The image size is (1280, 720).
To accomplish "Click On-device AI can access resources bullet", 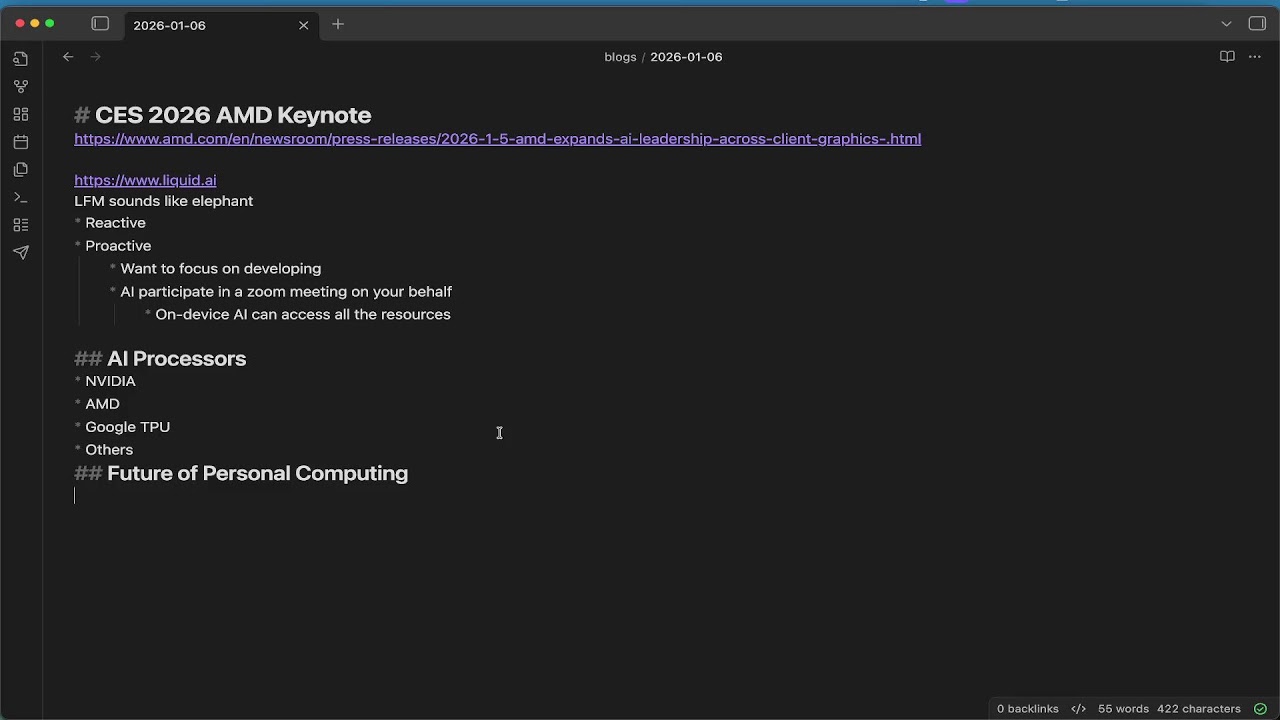I will (x=303, y=315).
